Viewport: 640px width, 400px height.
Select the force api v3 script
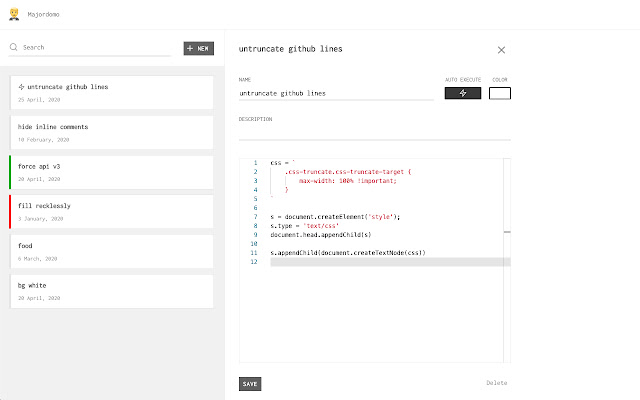pyautogui.click(x=110, y=171)
